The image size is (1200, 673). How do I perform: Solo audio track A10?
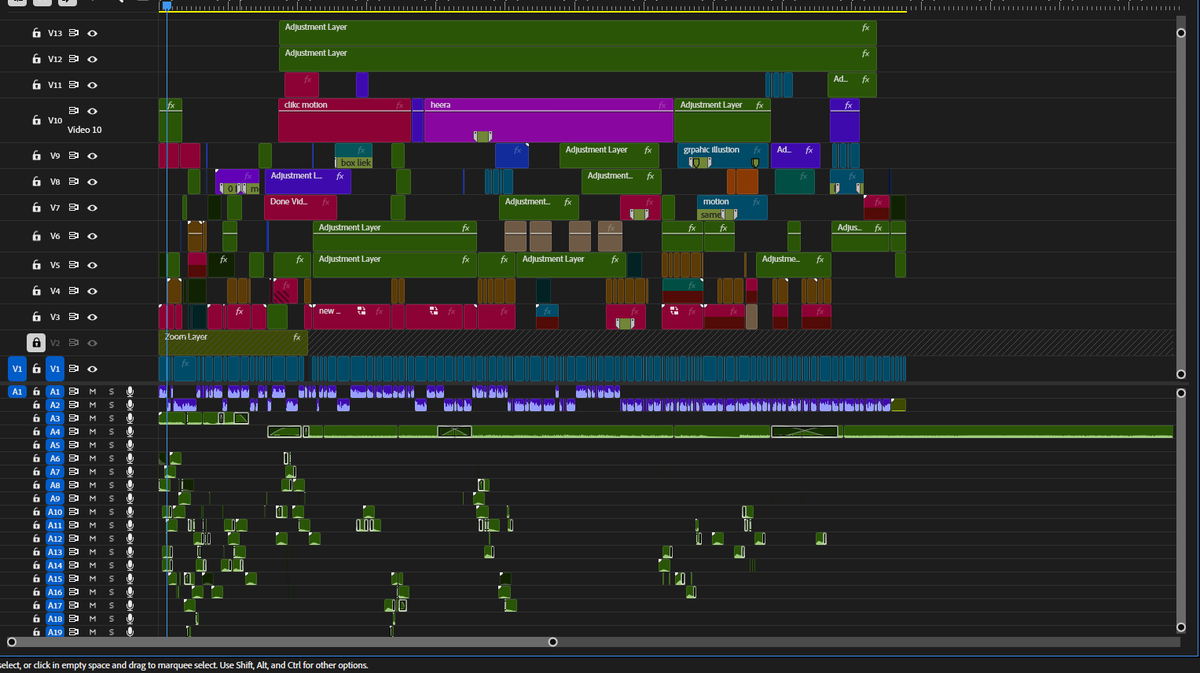111,512
